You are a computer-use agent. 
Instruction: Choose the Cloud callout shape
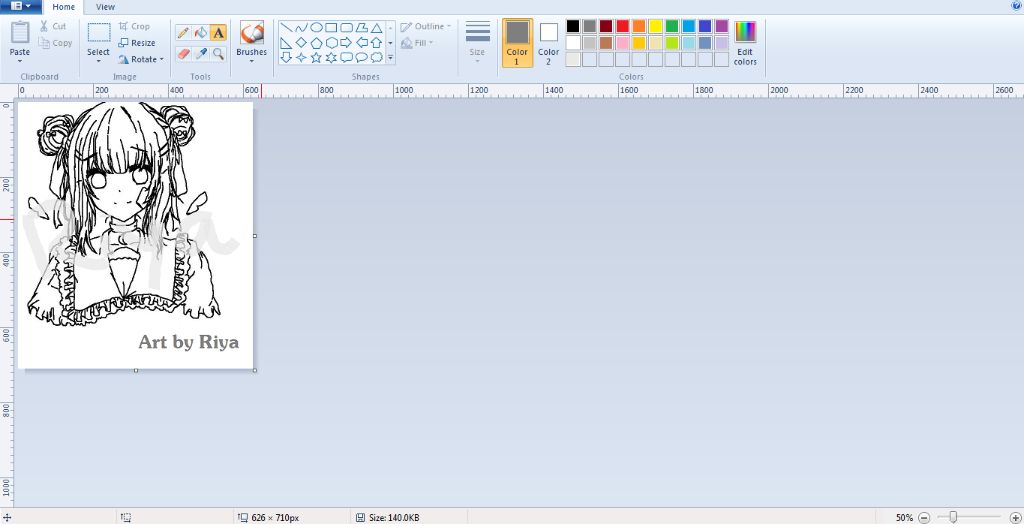coord(376,57)
